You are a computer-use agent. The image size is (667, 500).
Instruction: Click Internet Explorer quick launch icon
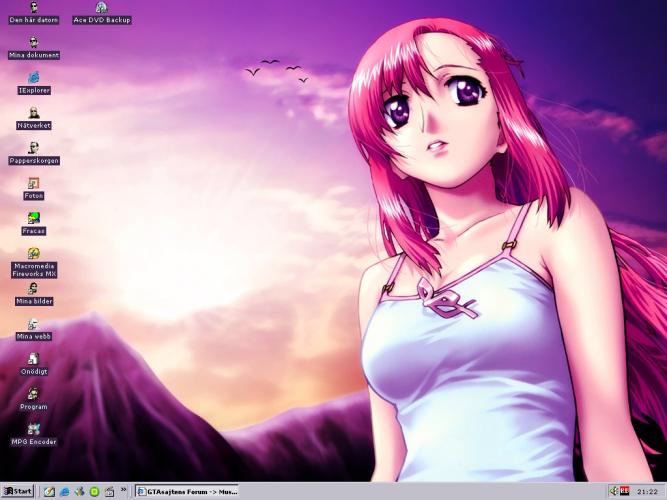(64, 492)
